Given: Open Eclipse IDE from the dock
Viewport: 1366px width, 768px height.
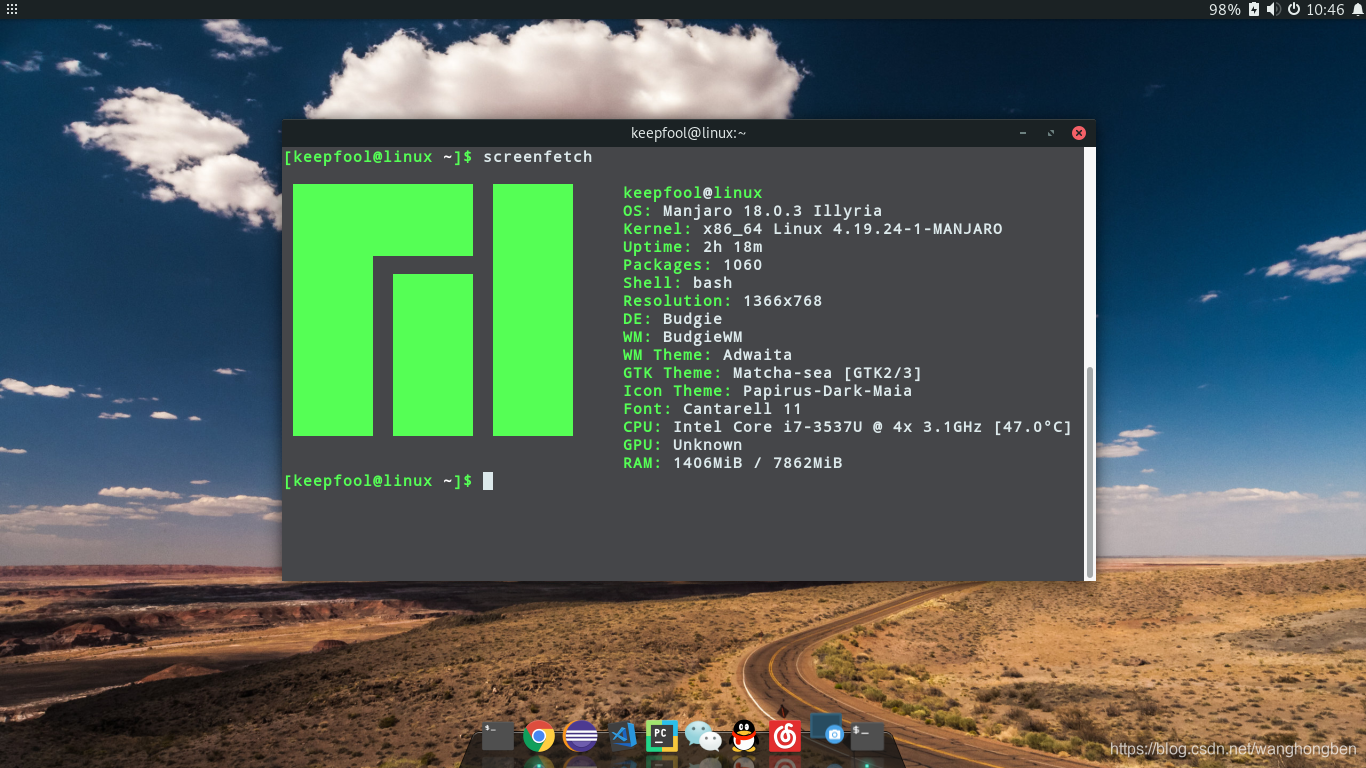Looking at the screenshot, I should click(x=580, y=736).
